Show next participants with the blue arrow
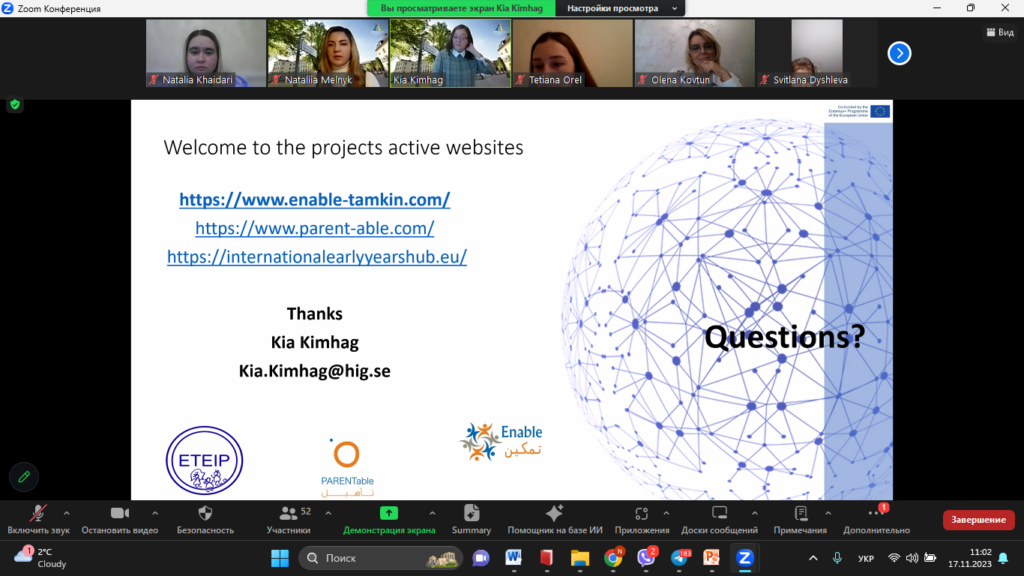Screen dimensions: 1024x576 899,53
